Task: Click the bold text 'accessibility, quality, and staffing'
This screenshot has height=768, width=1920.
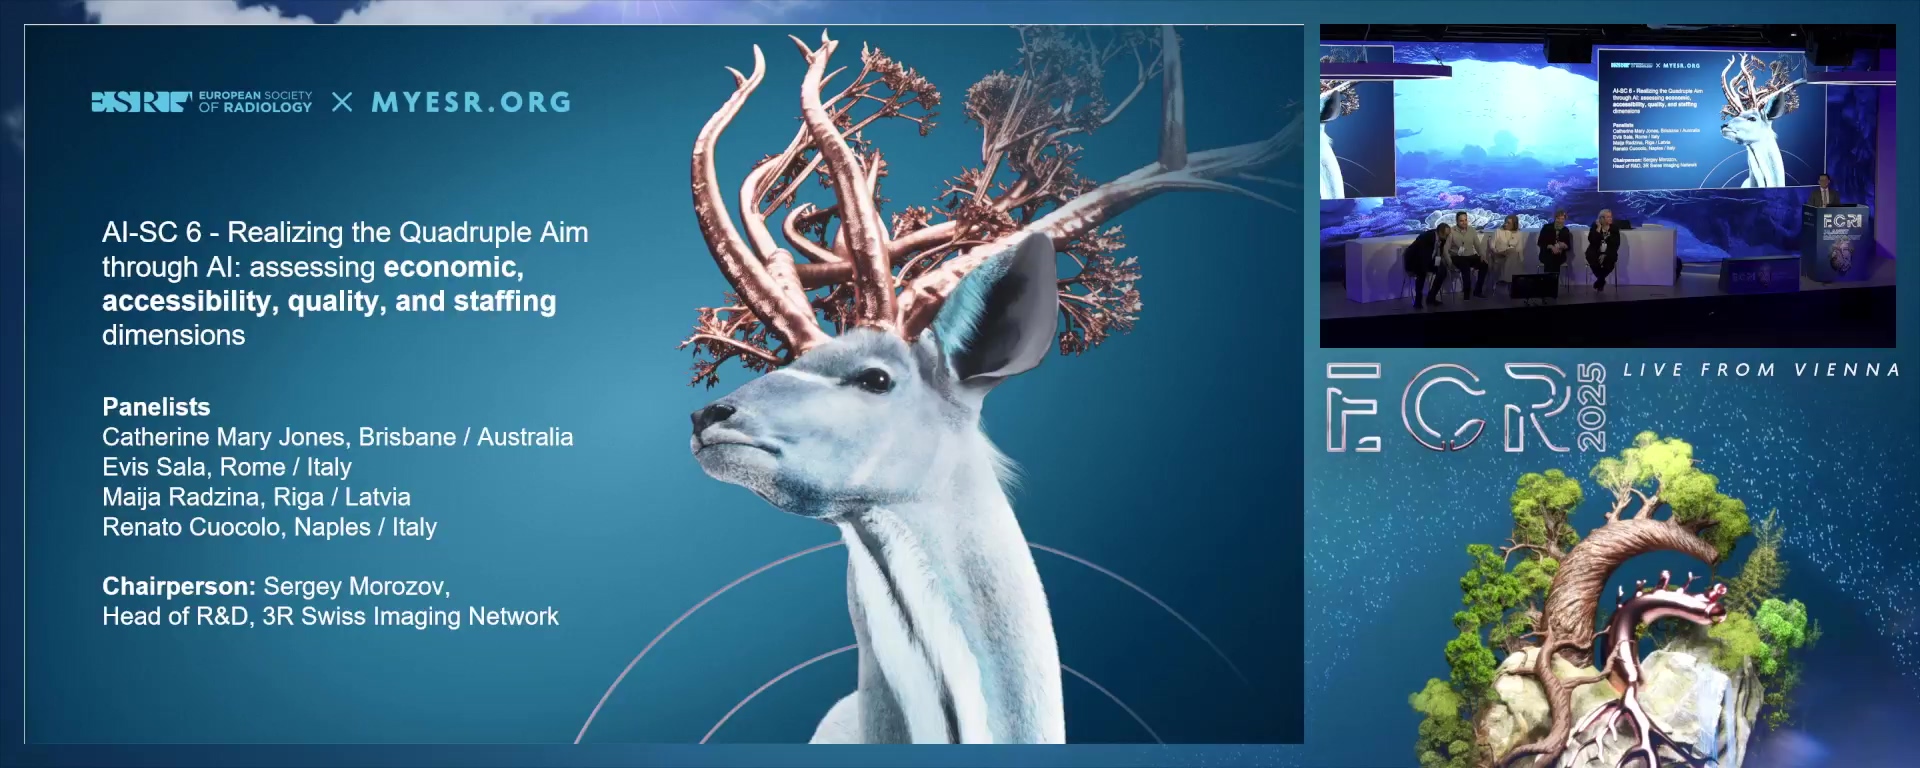Action: [329, 301]
